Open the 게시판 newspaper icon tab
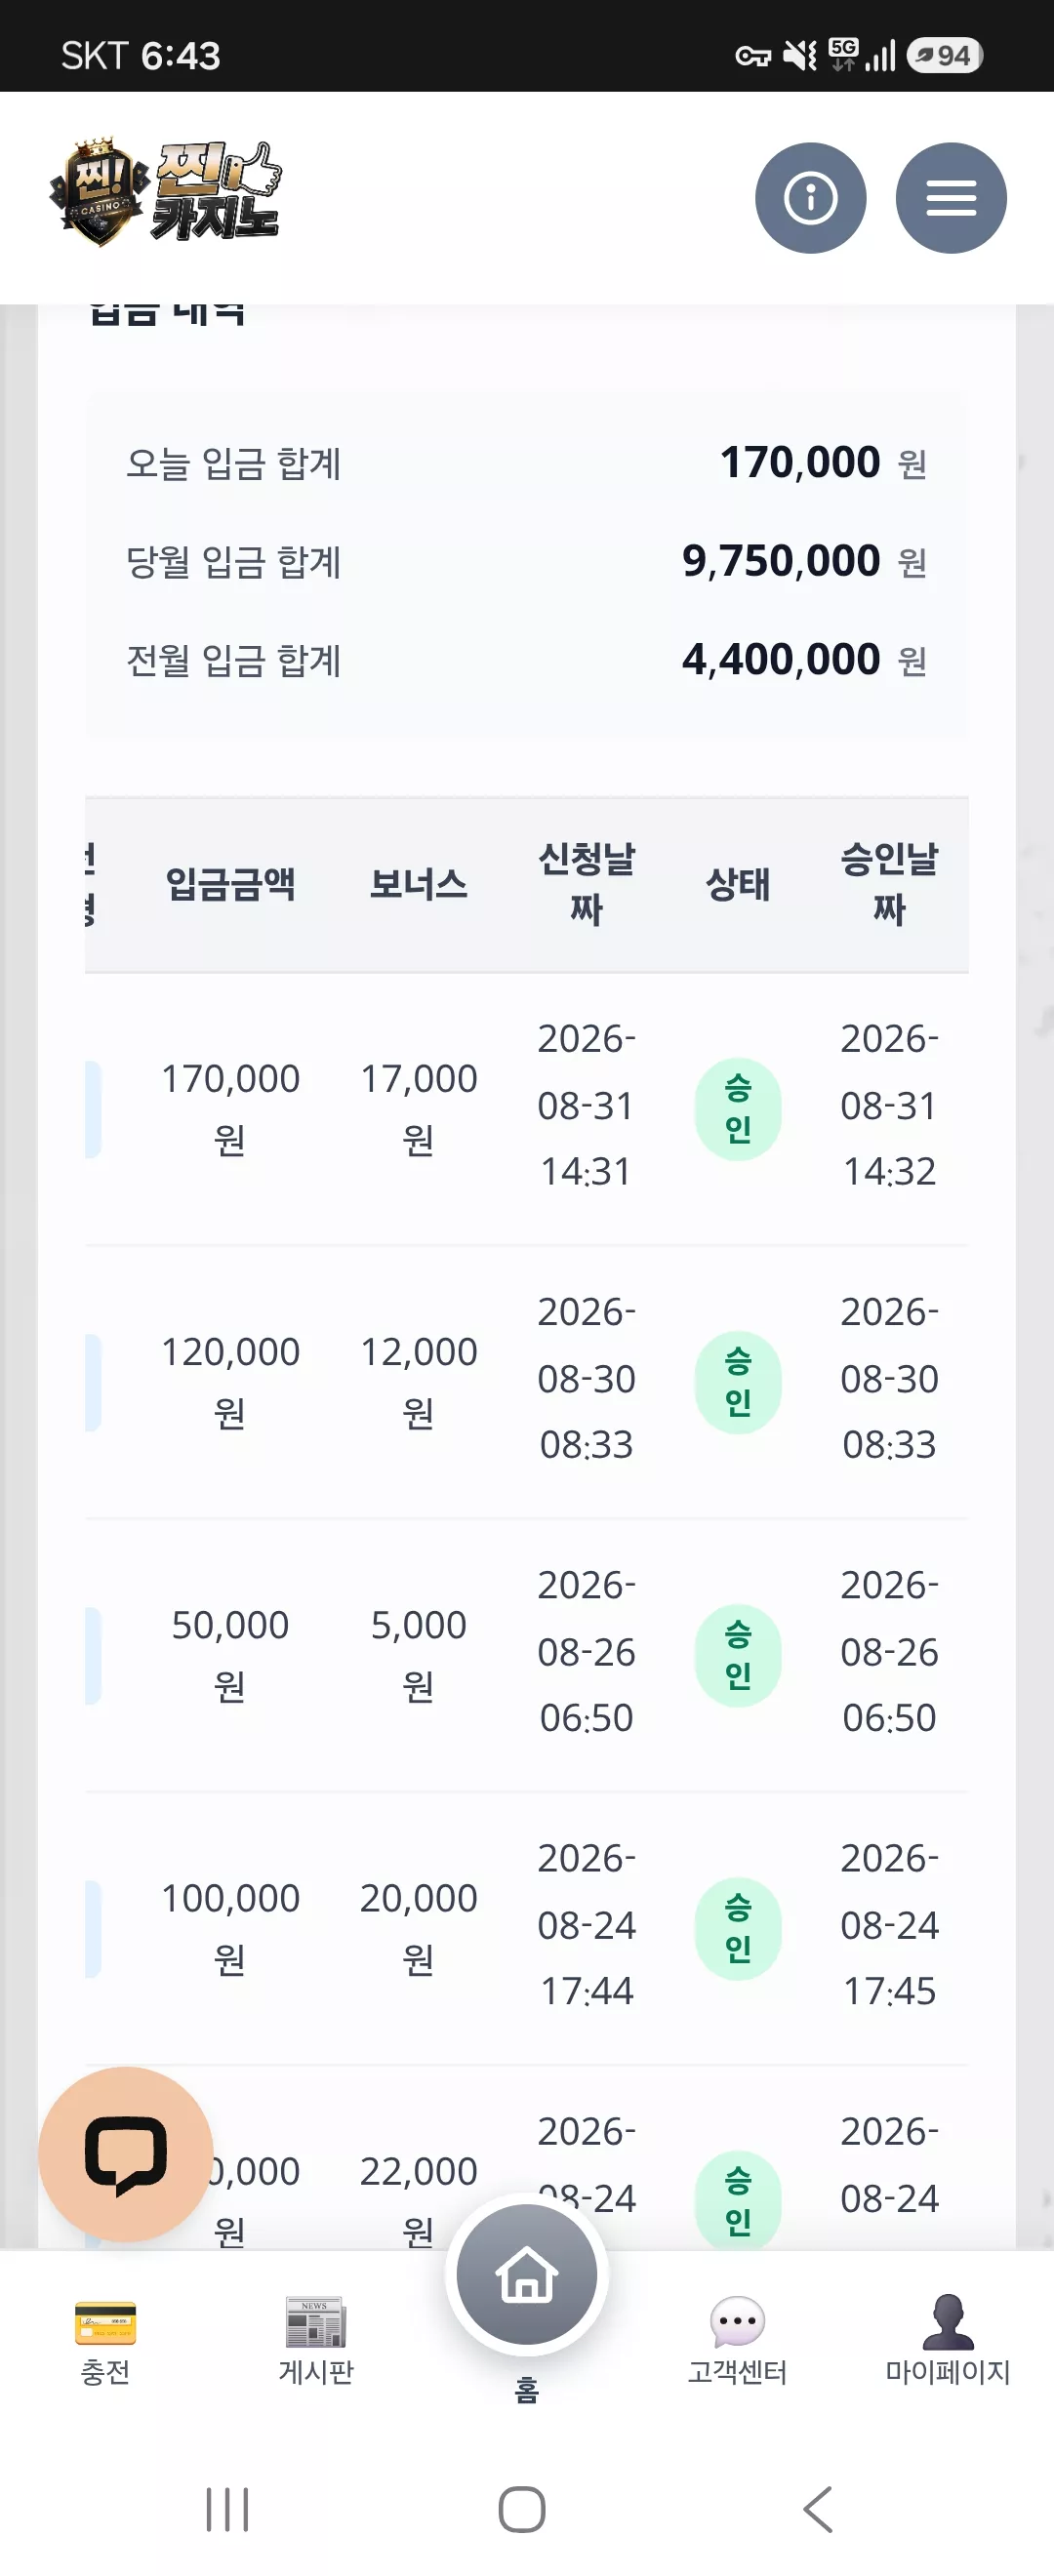1054x2576 pixels. click(316, 2342)
